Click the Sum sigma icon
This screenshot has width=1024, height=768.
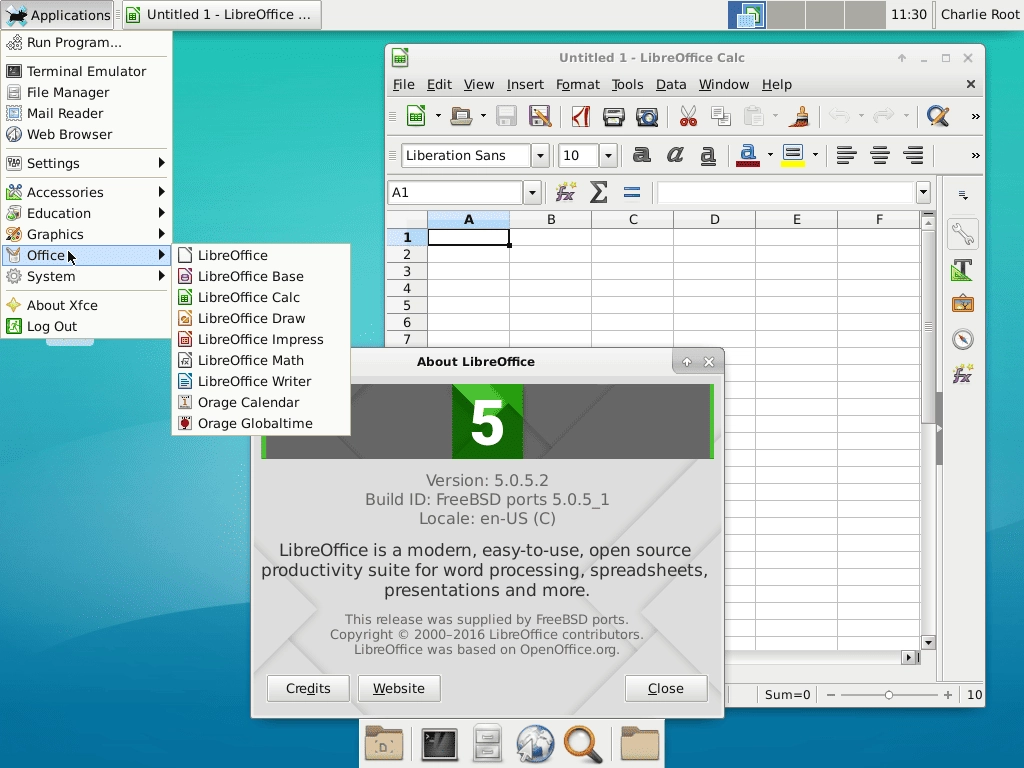click(598, 193)
